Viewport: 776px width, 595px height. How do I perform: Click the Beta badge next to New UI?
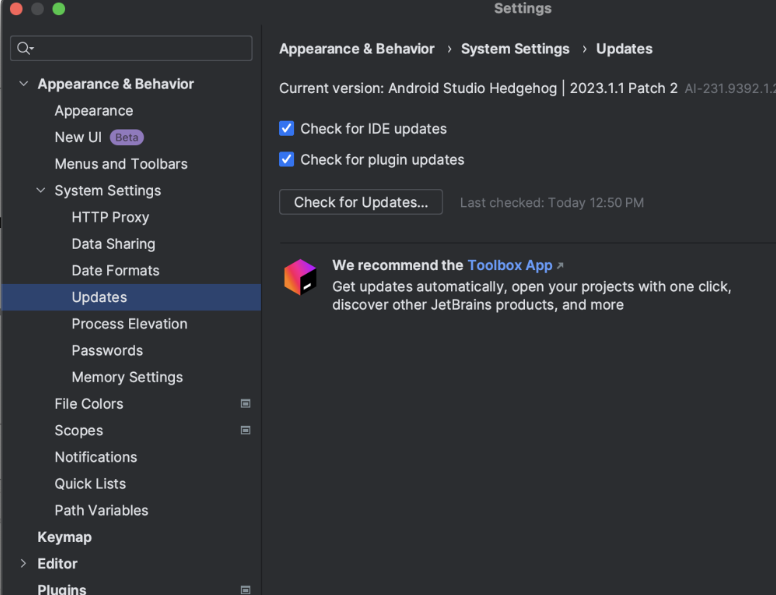click(127, 137)
